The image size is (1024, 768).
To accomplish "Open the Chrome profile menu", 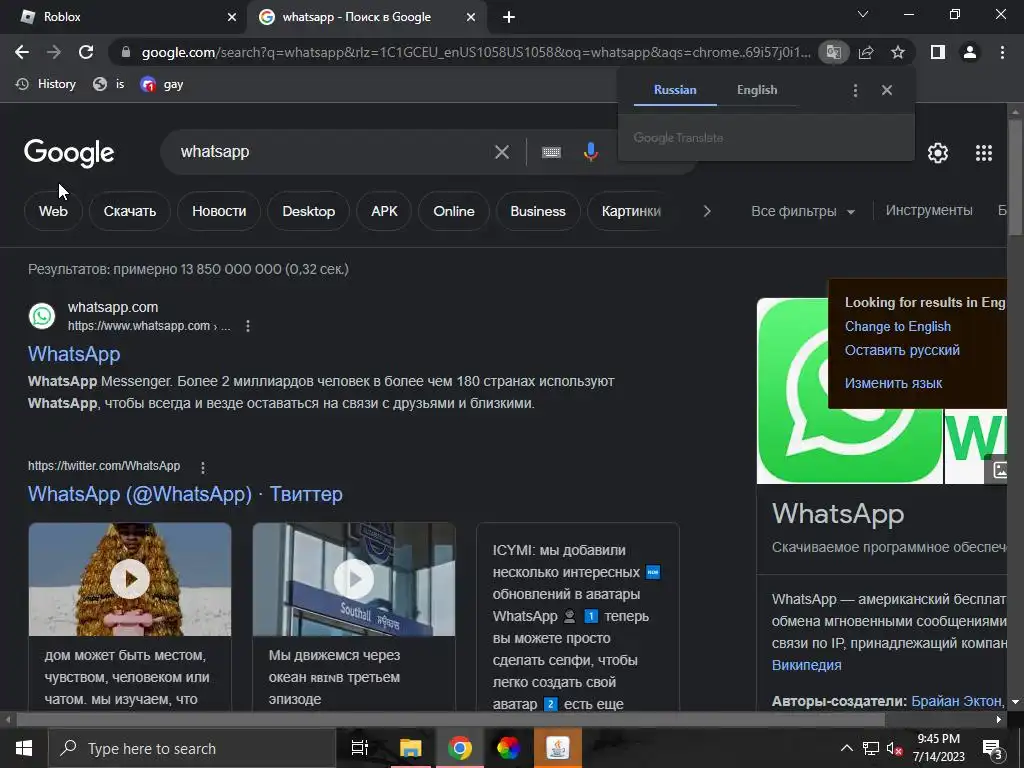I will [x=970, y=52].
